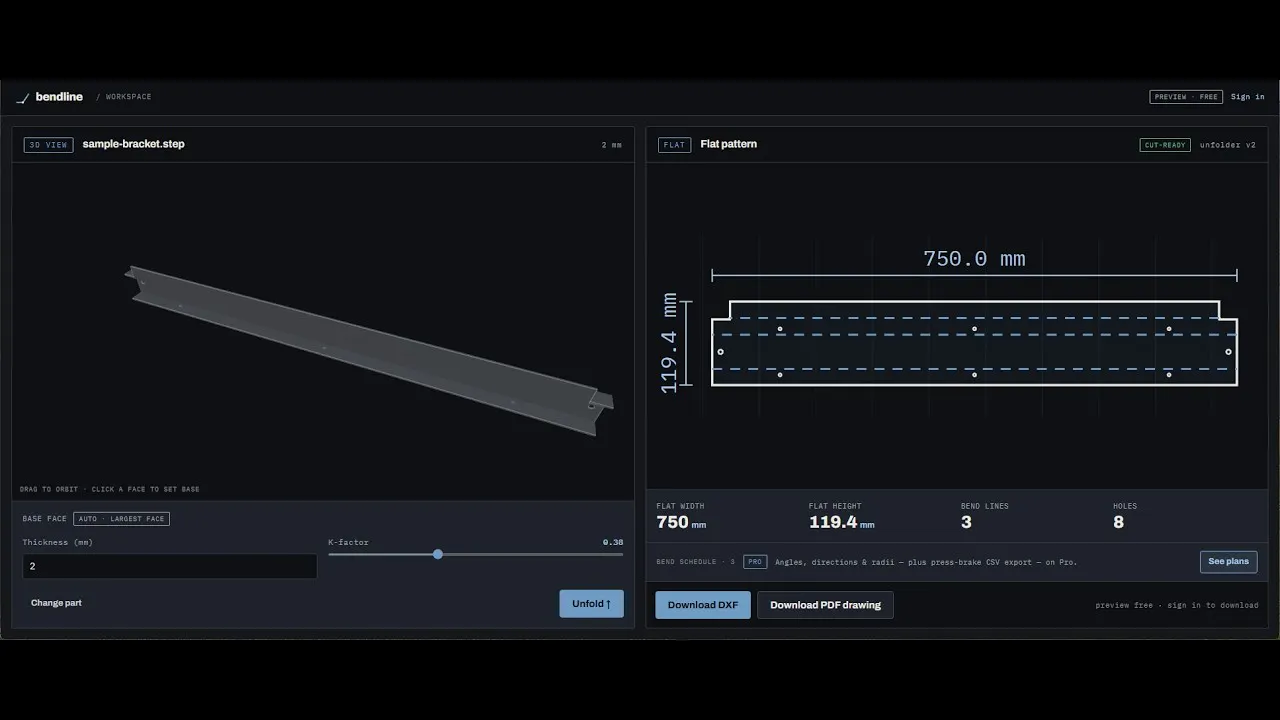
Task: Click Download DXF button
Action: coord(703,605)
